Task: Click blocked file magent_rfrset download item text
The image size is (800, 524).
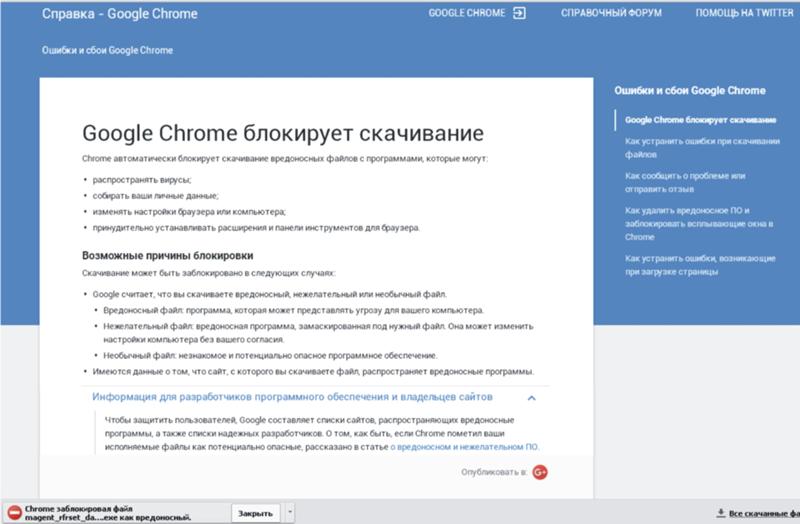Action: [x=108, y=513]
